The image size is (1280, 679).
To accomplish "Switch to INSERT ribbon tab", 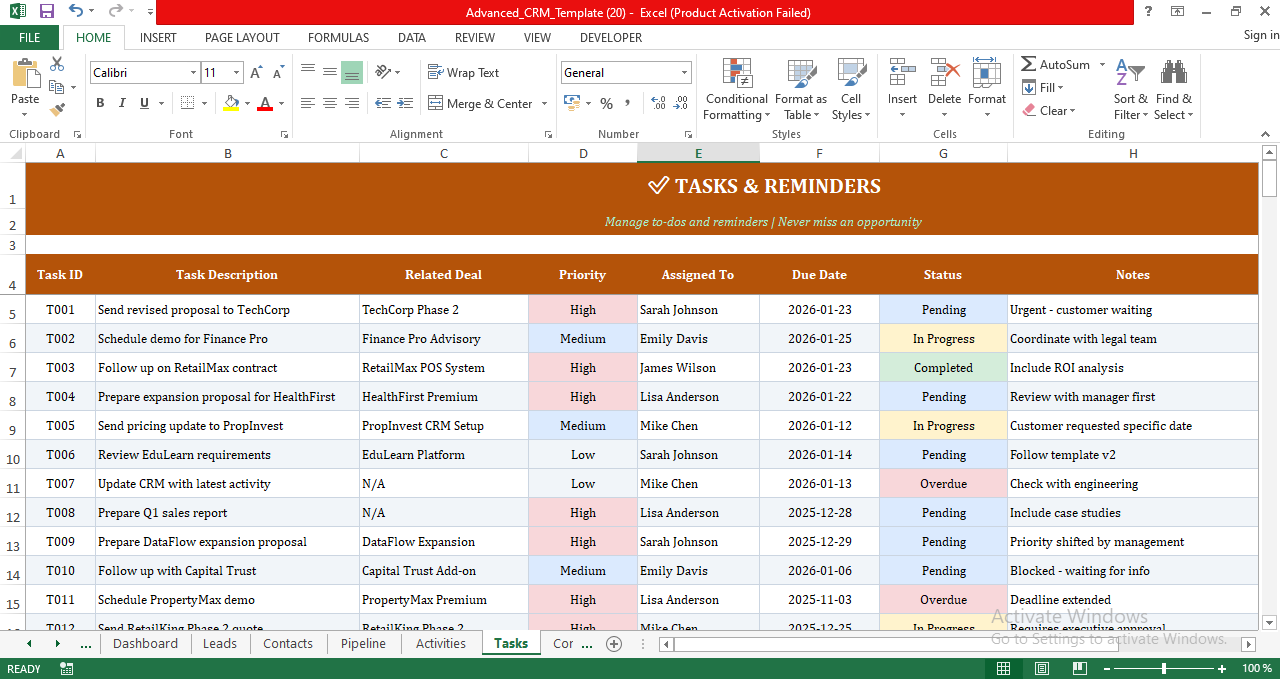I will 158,37.
